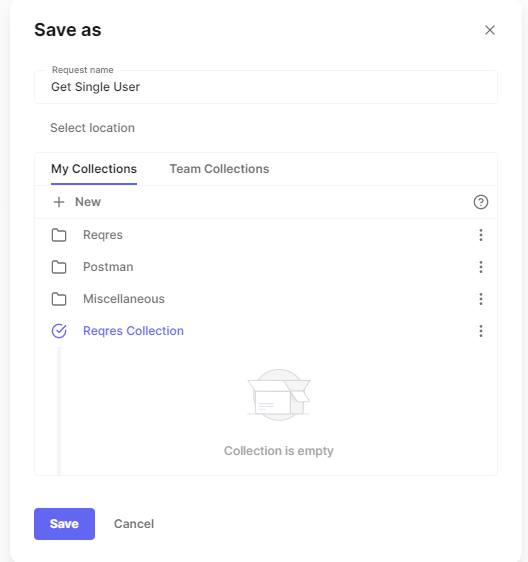Click the Postman folder icon

(59, 267)
